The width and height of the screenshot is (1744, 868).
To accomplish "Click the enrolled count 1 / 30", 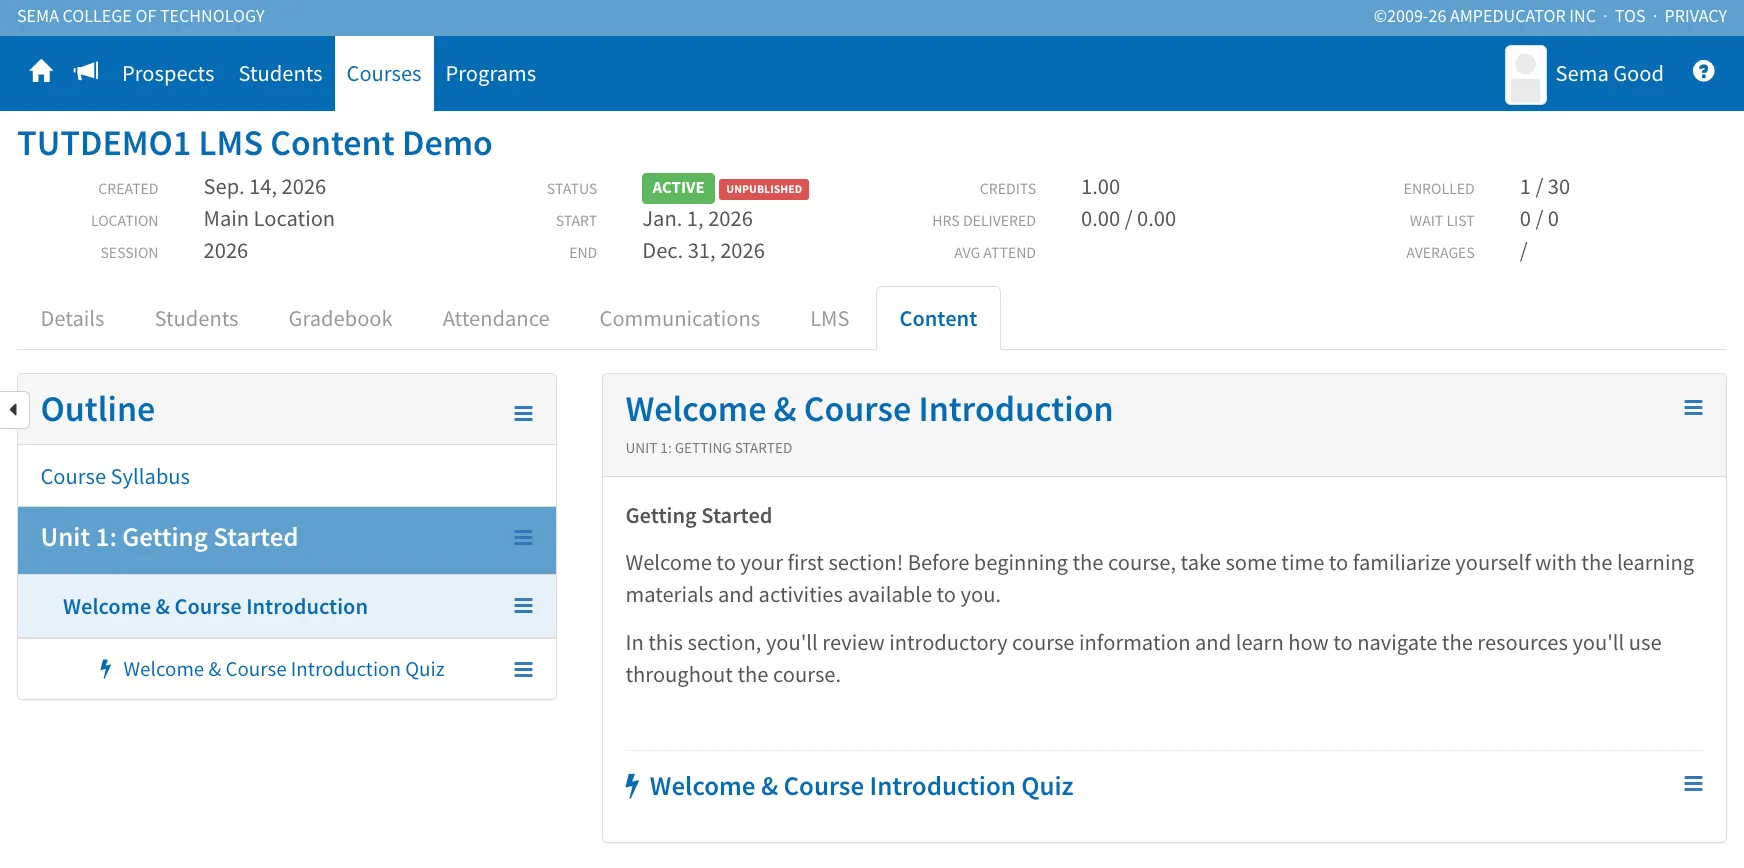I will click(x=1545, y=187).
